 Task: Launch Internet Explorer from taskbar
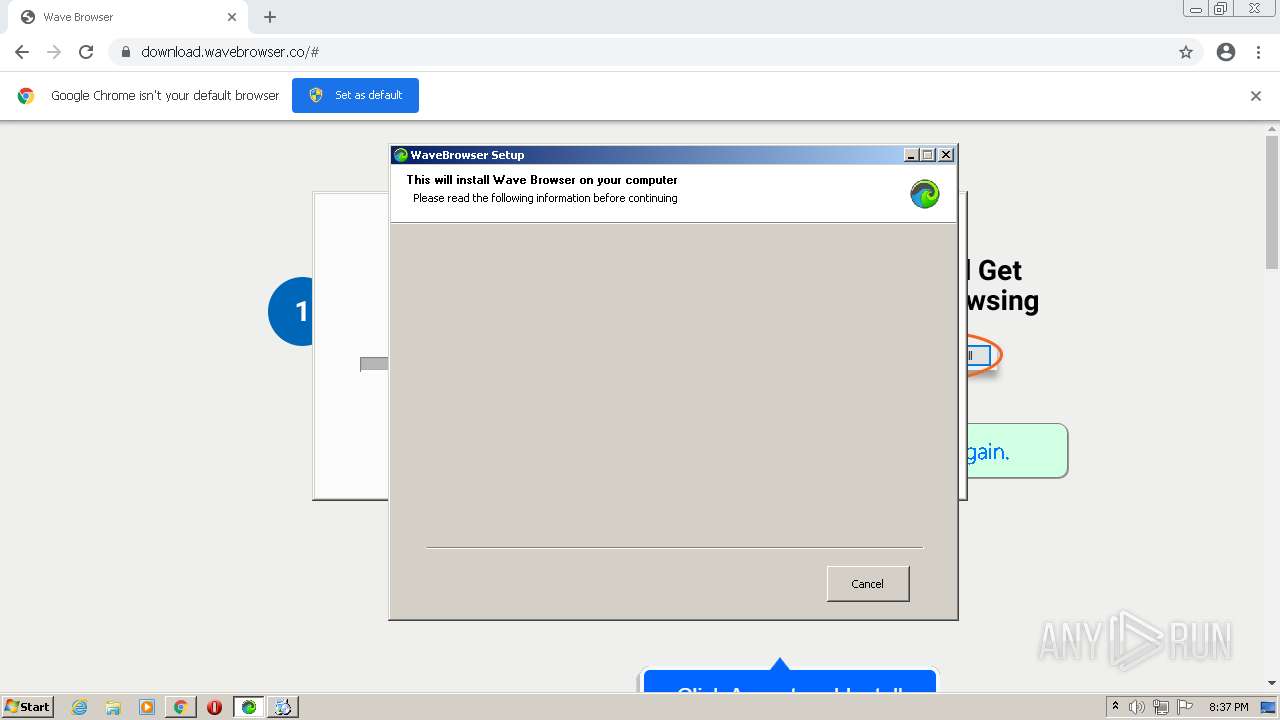click(80, 707)
